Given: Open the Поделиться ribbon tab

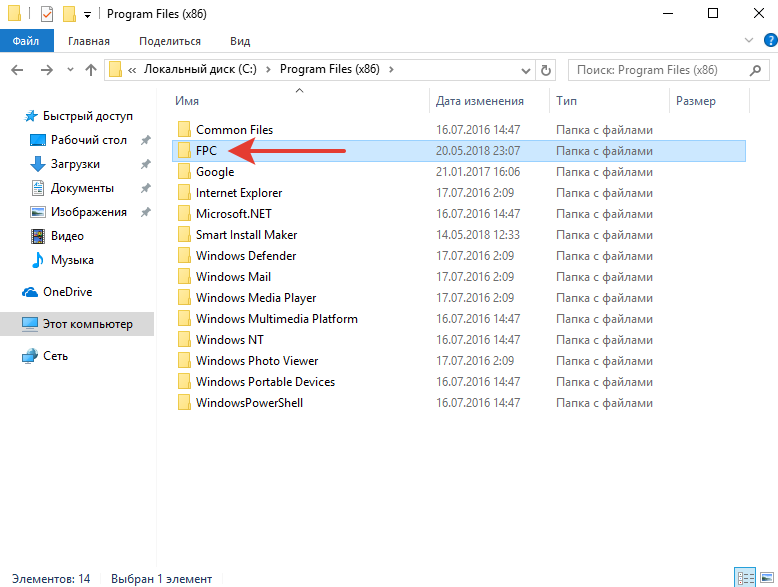Looking at the screenshot, I should pos(170,41).
